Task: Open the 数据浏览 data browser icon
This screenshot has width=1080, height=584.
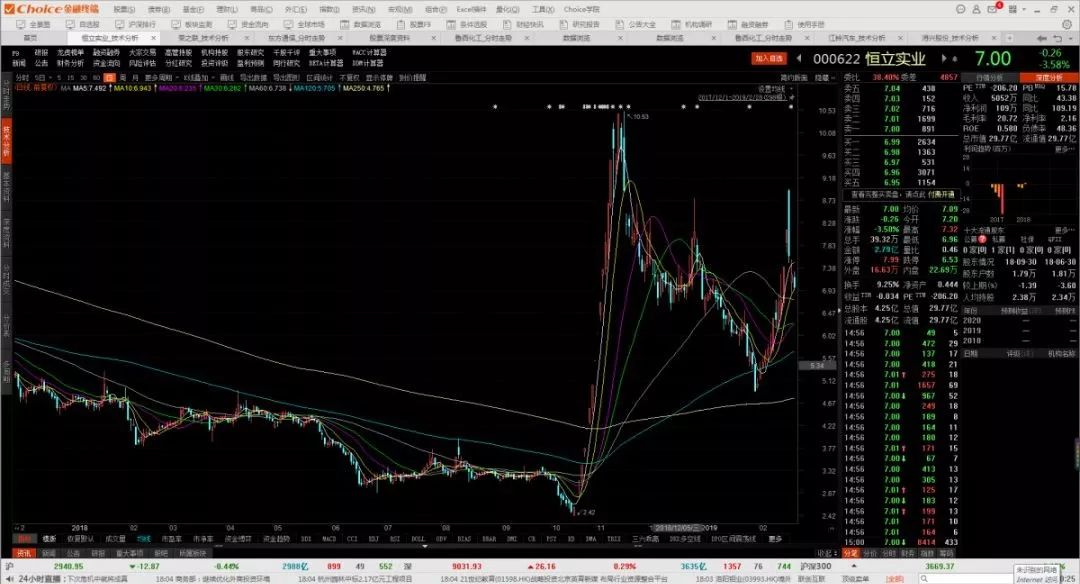Action: coord(344,24)
